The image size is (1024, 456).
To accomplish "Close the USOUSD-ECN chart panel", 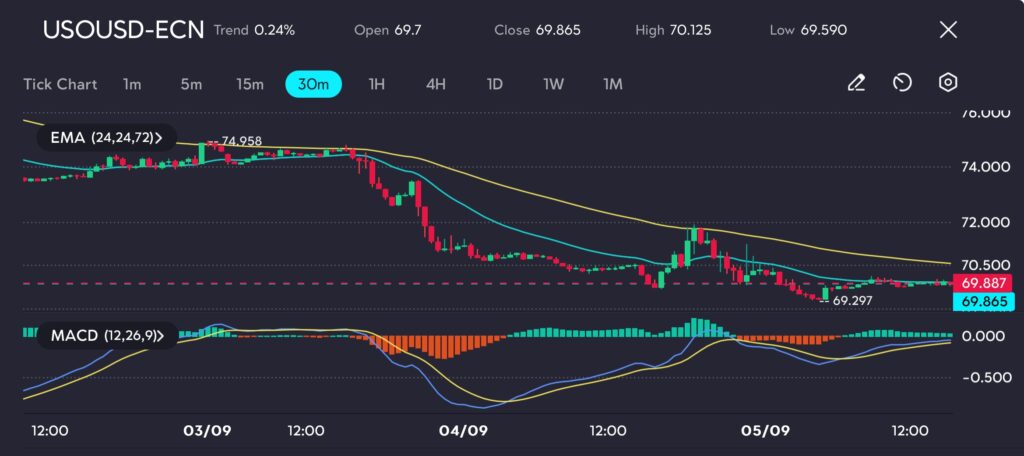I will tap(948, 30).
